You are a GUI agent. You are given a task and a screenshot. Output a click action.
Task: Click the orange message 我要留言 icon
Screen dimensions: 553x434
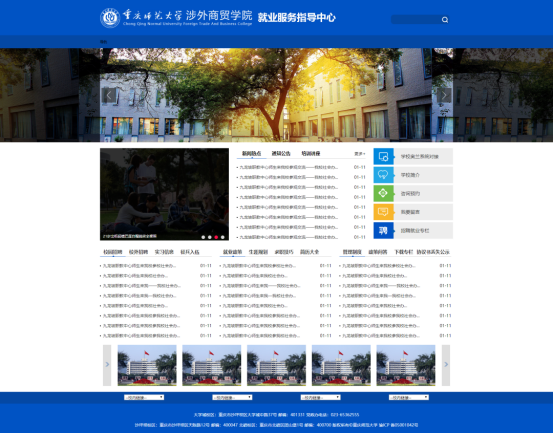pos(383,212)
